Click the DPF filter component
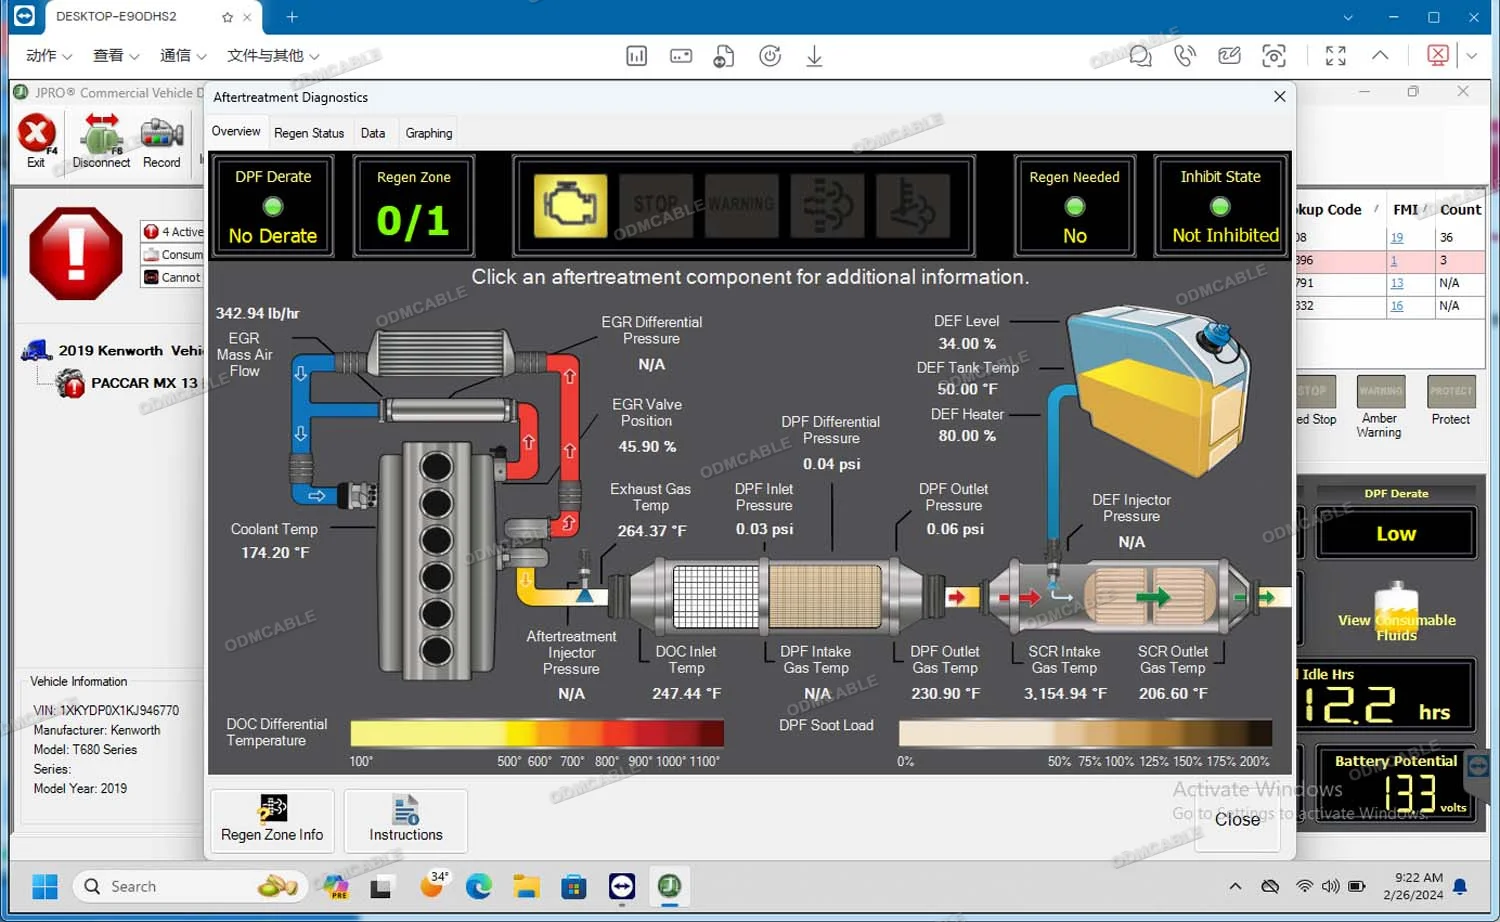The height and width of the screenshot is (922, 1500). pyautogui.click(x=825, y=597)
